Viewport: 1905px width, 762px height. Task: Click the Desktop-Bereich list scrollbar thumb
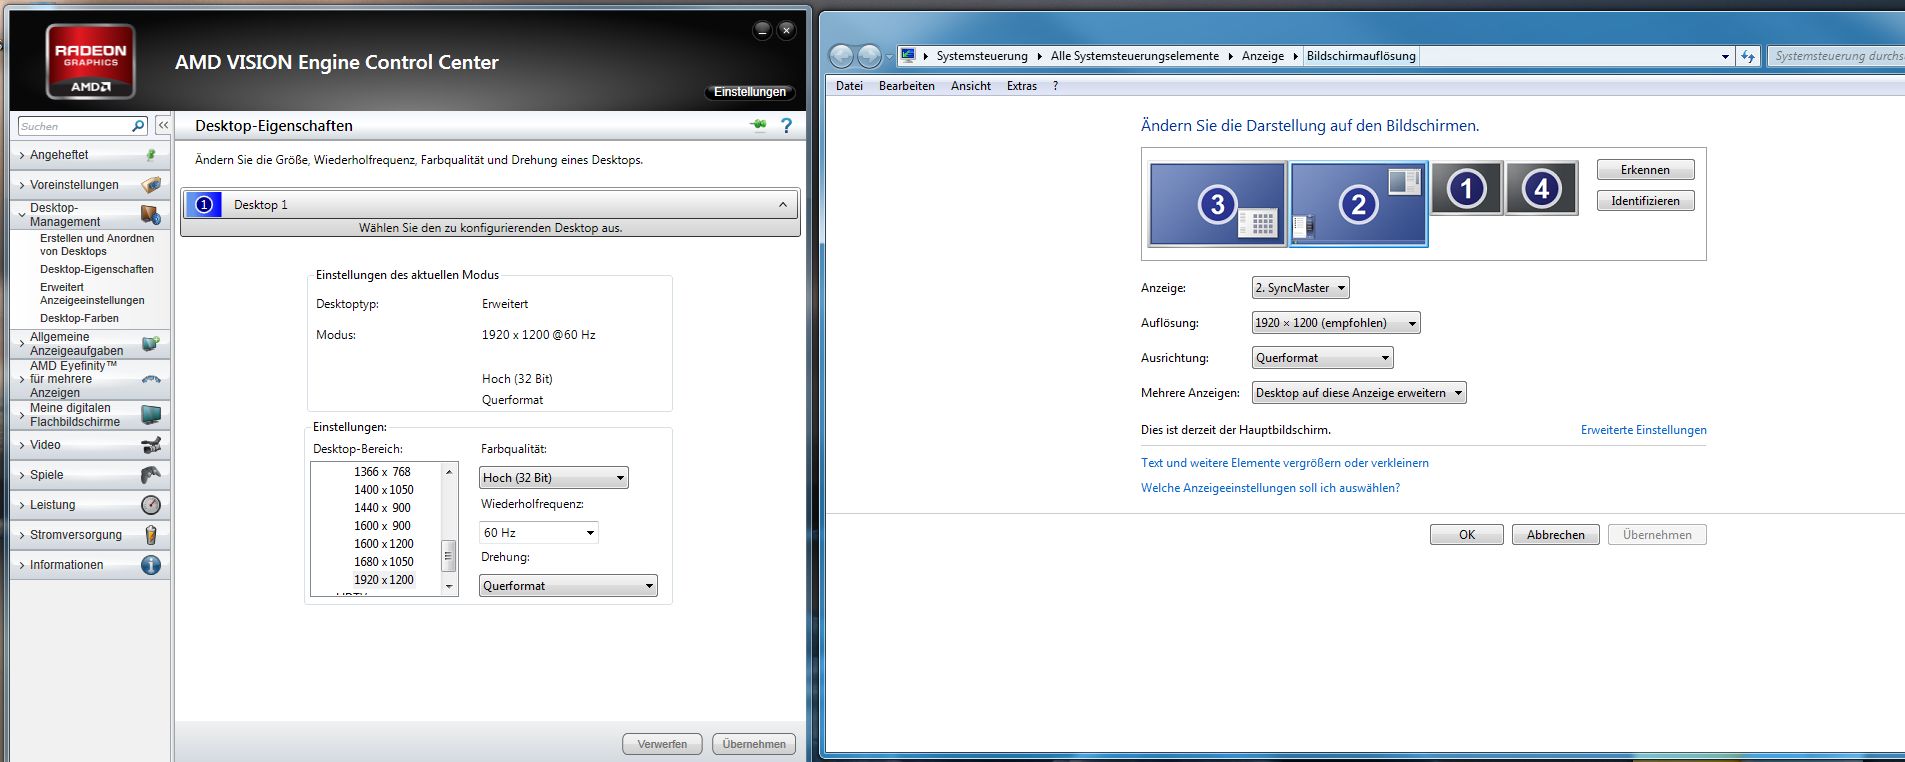pos(449,556)
